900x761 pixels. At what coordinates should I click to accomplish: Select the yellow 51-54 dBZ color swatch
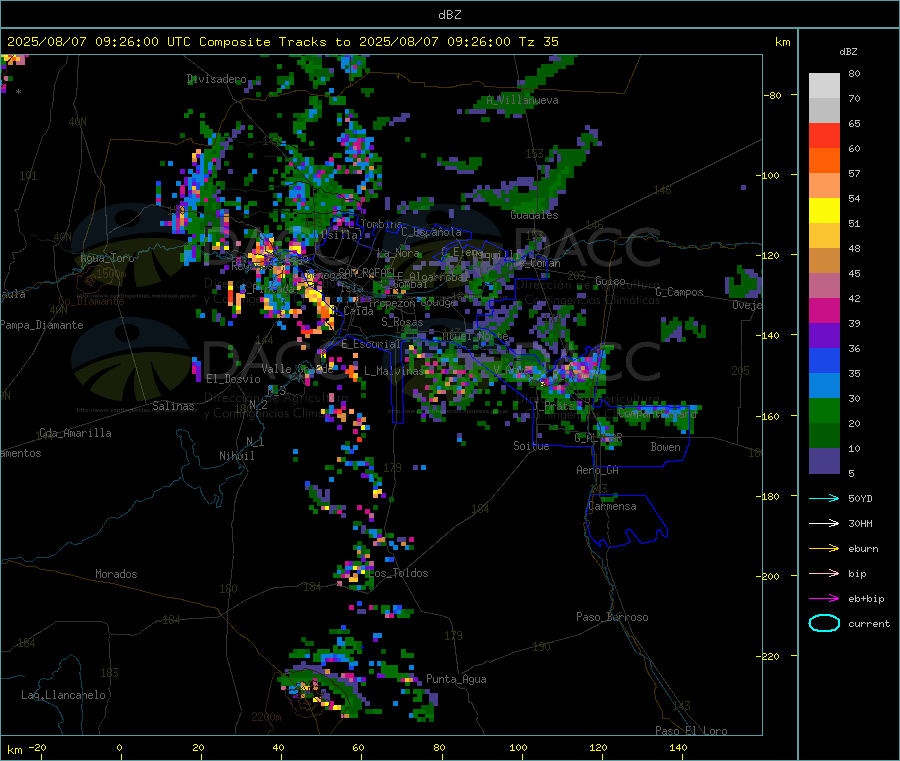(824, 211)
